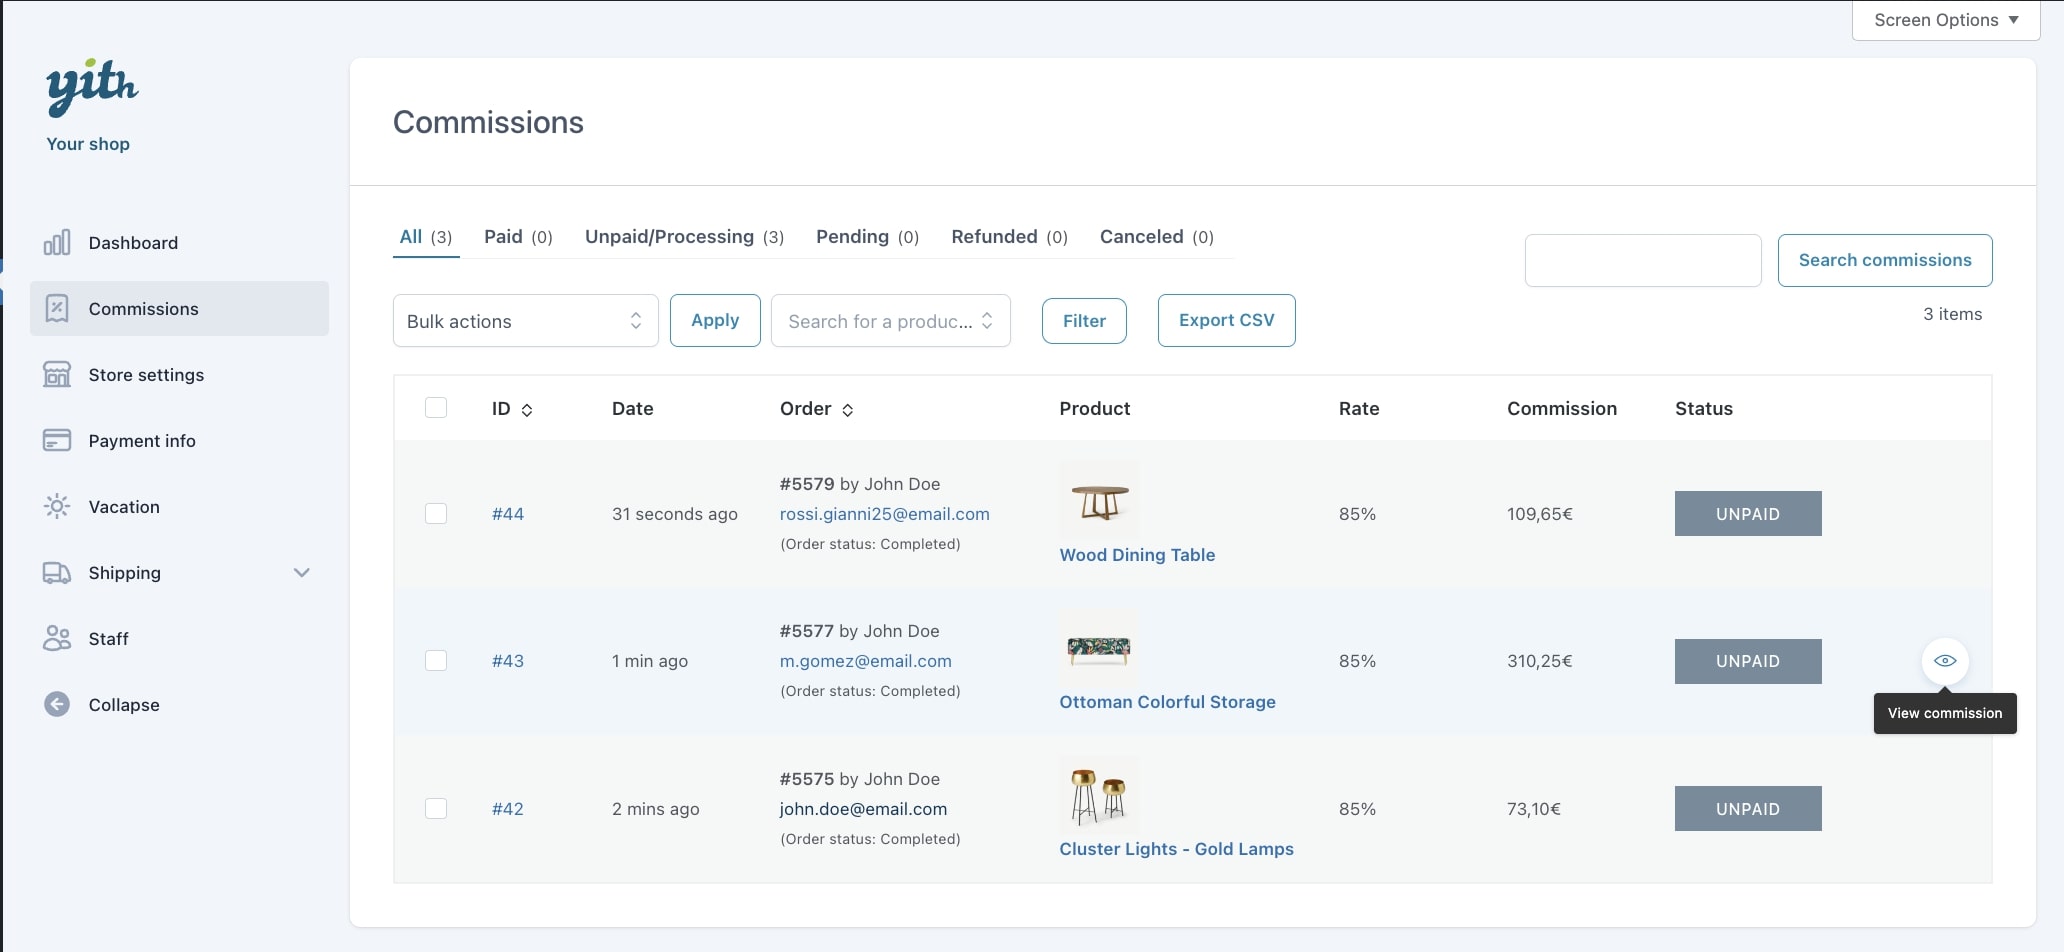Click the Vacation sun icon
This screenshot has height=952, width=2064.
(57, 507)
